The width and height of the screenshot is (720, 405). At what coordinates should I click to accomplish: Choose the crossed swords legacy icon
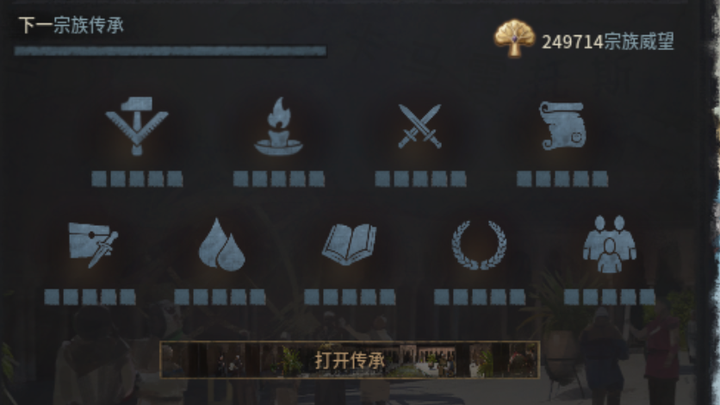click(420, 126)
